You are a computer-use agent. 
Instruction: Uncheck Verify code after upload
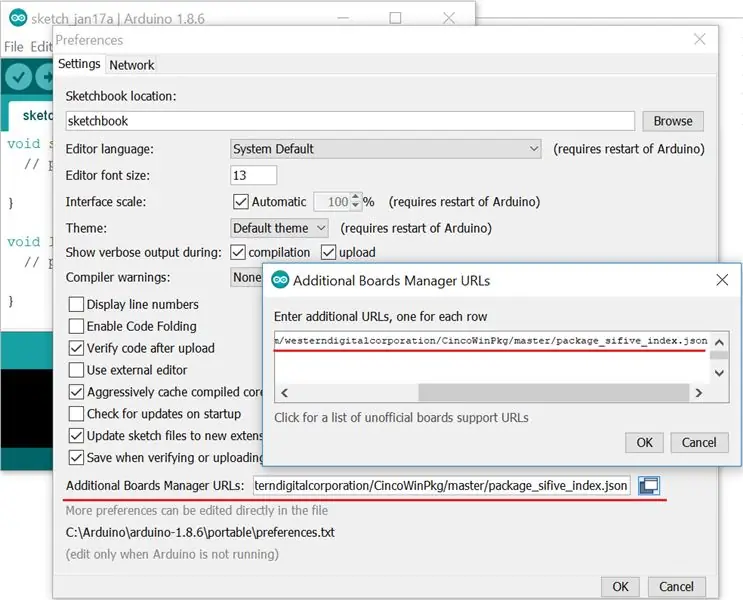(76, 348)
